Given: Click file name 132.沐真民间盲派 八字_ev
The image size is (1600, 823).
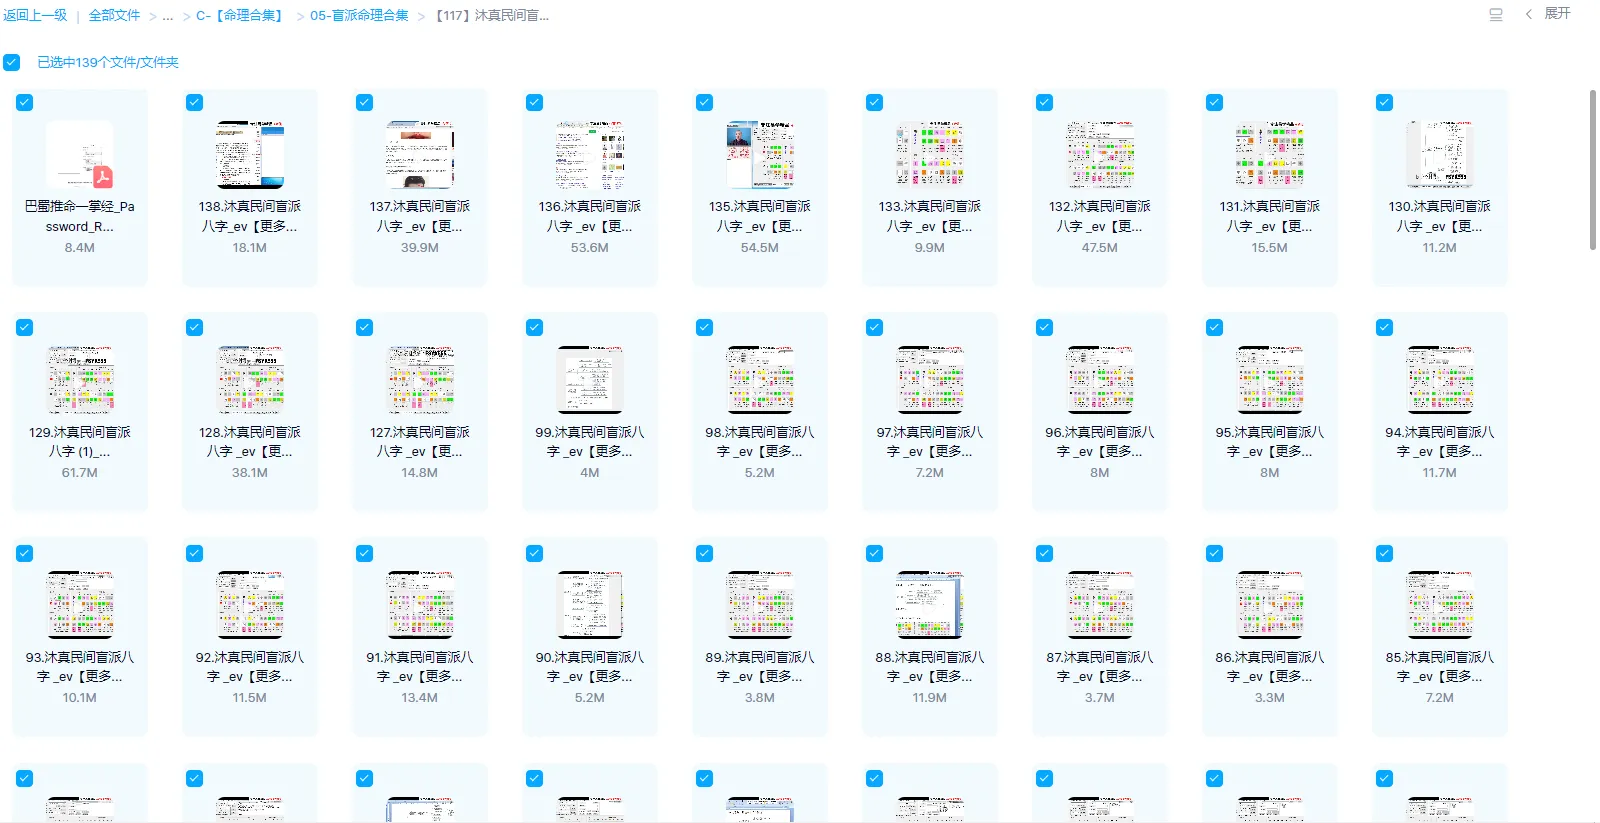Looking at the screenshot, I should tap(1100, 216).
